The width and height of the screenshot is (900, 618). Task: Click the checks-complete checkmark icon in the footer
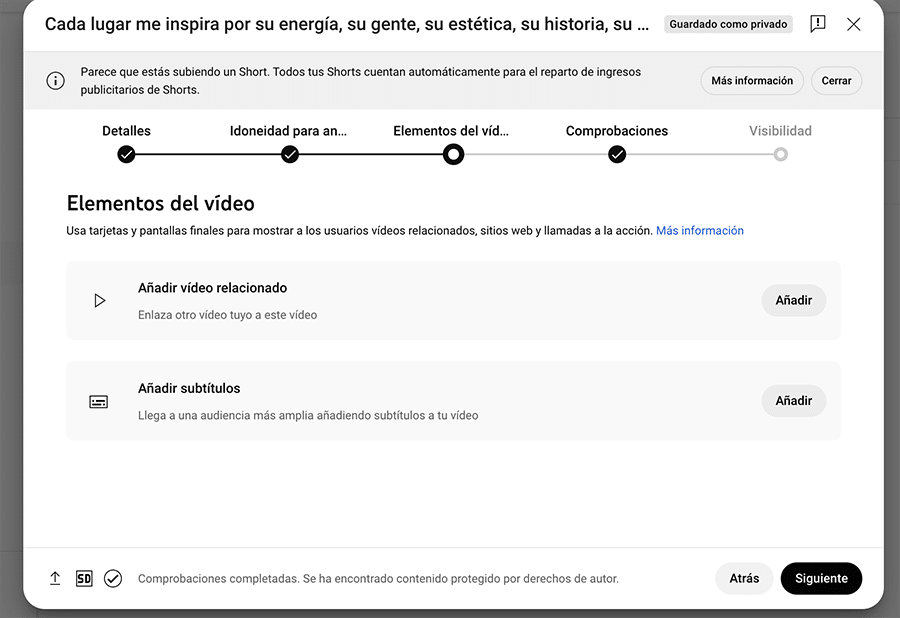click(113, 578)
